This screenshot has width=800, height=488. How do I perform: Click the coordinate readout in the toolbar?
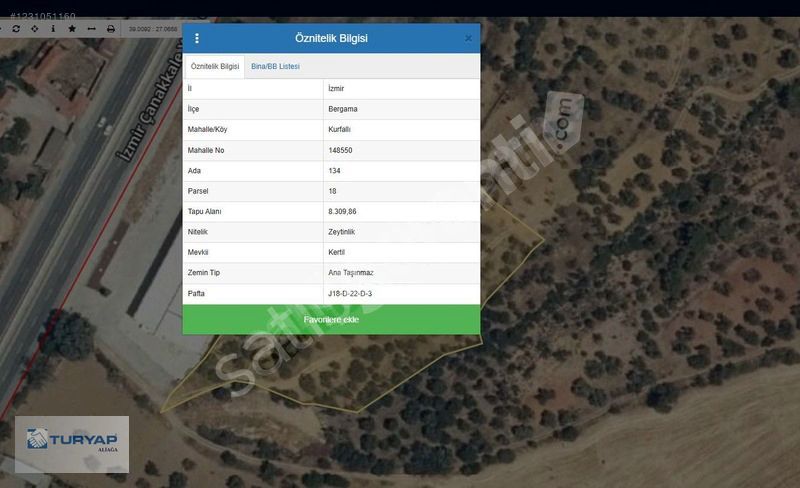coord(153,29)
